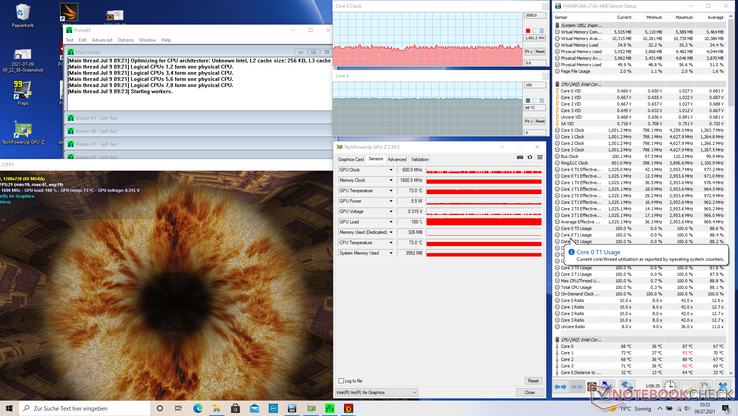Open Task View on the taskbar
The width and height of the screenshot is (738, 416).
coord(178,408)
